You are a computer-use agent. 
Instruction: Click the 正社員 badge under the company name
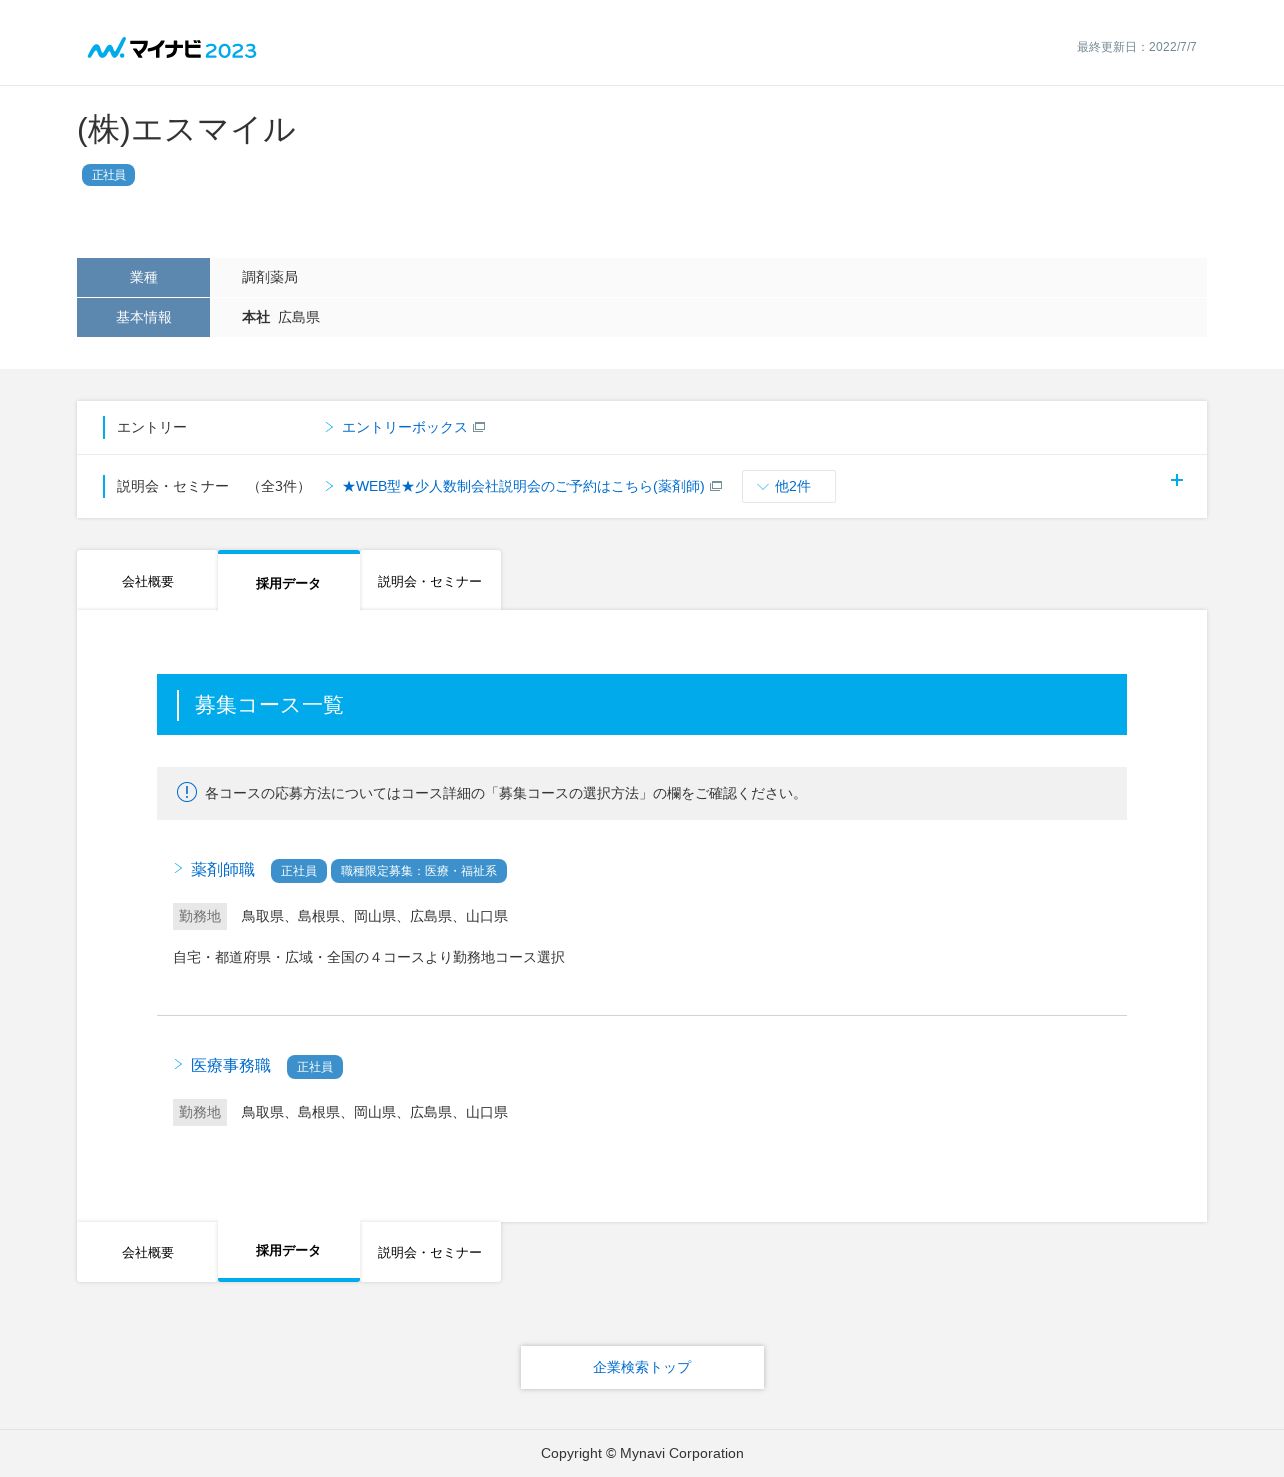[108, 175]
